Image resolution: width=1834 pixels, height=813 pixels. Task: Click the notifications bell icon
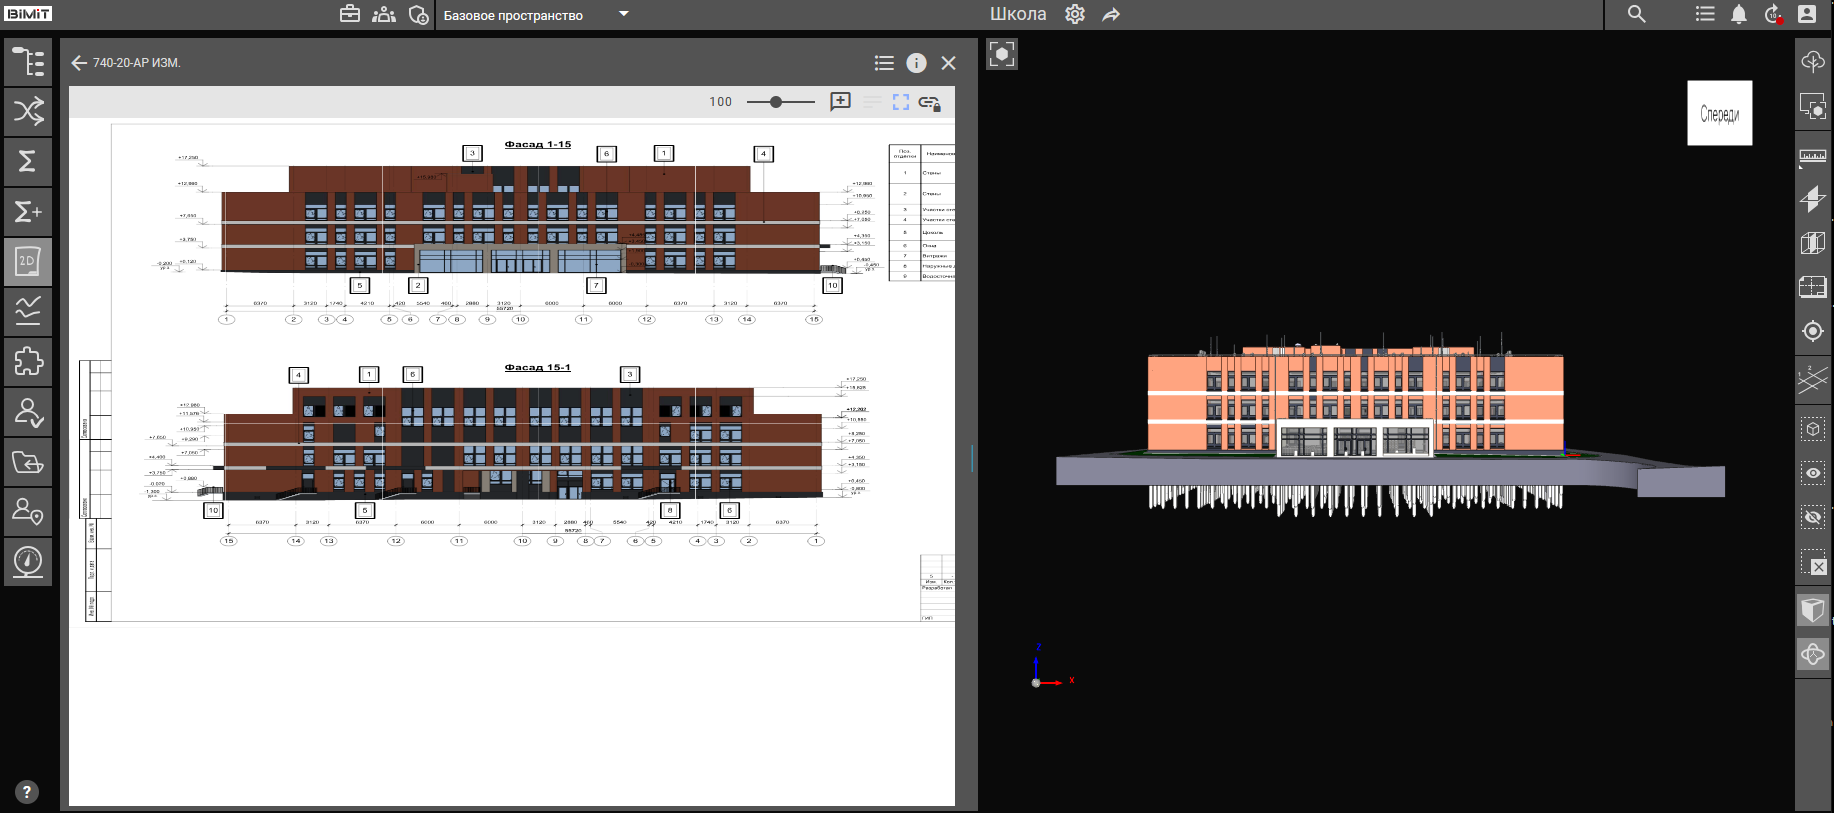(1739, 14)
